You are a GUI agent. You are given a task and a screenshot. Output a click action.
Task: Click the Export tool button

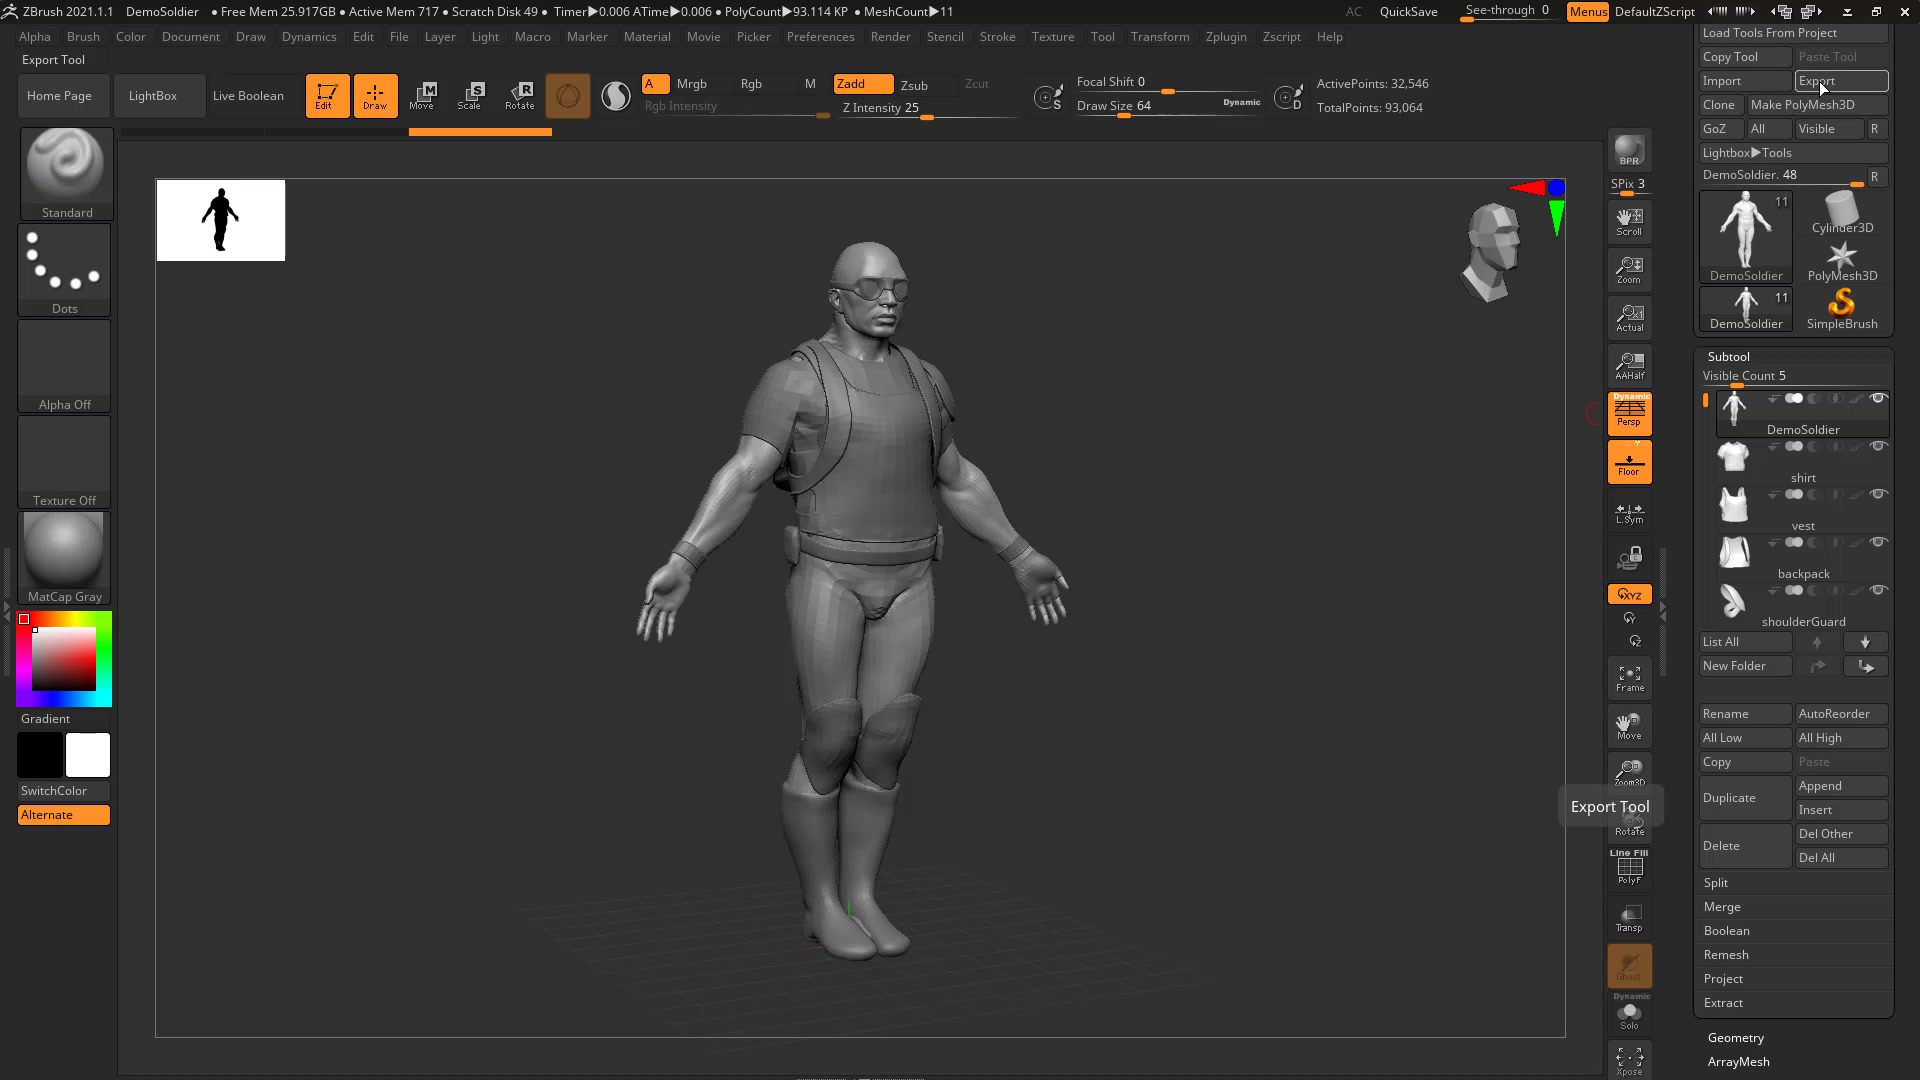[x=1841, y=81]
